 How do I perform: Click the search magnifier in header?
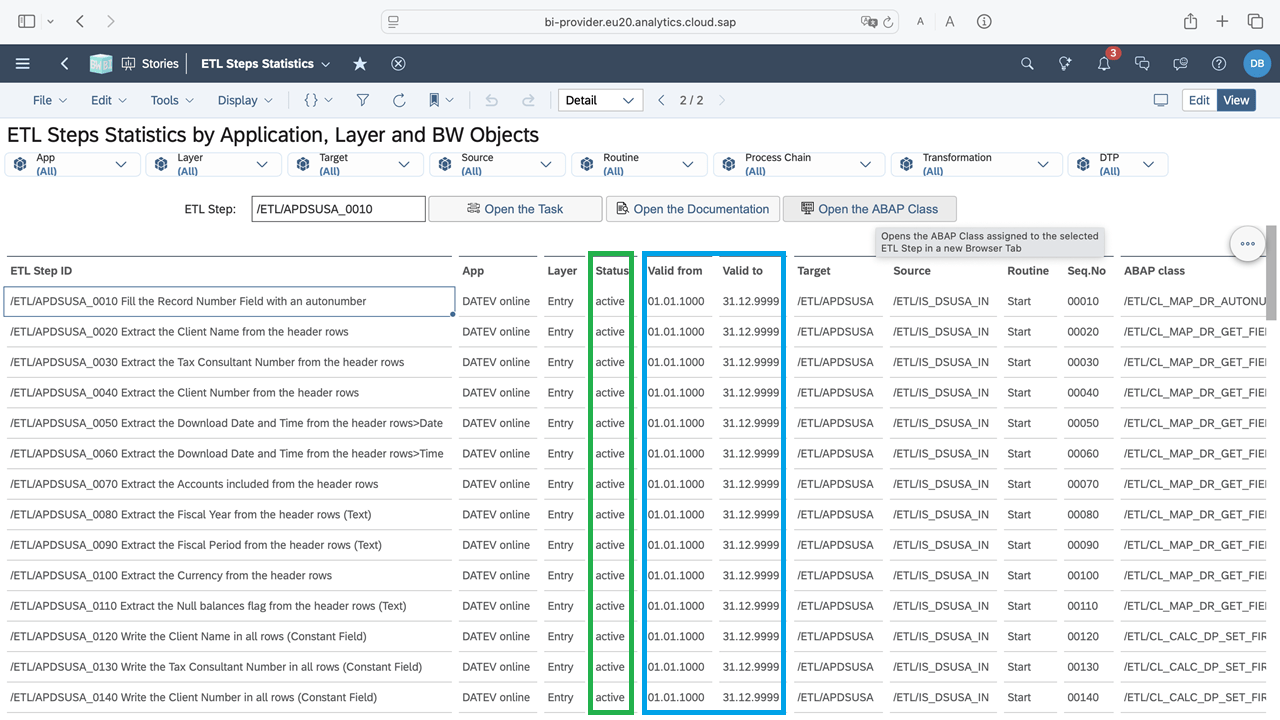pos(1027,64)
